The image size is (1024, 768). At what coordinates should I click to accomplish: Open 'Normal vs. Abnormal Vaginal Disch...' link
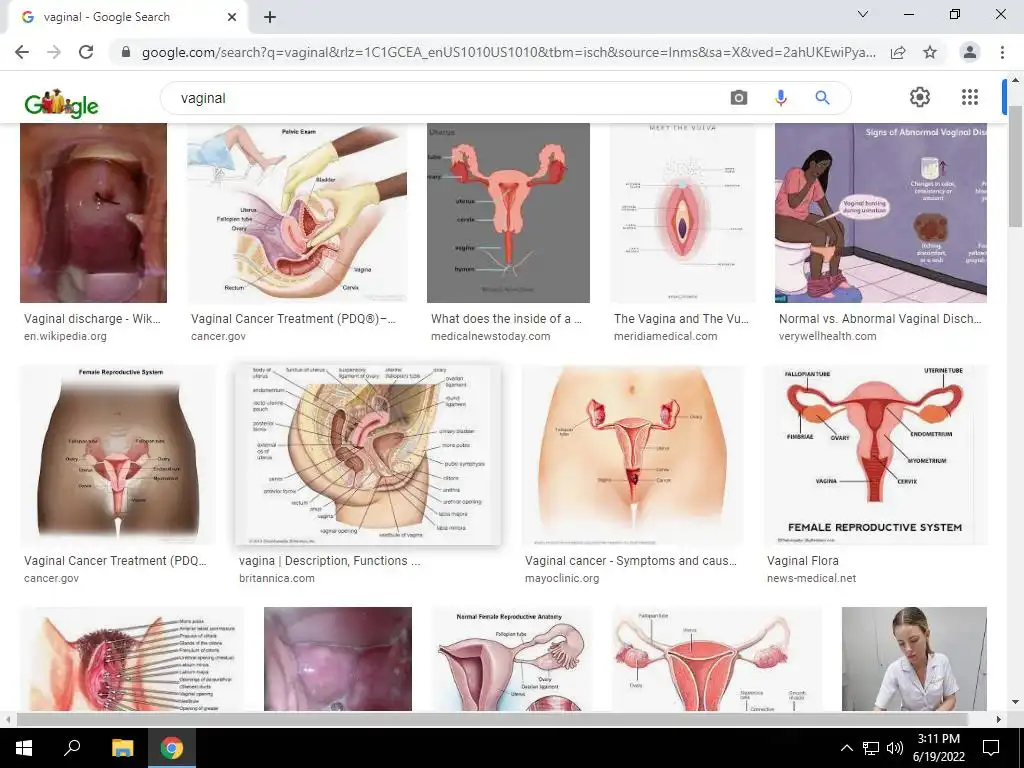pos(880,319)
